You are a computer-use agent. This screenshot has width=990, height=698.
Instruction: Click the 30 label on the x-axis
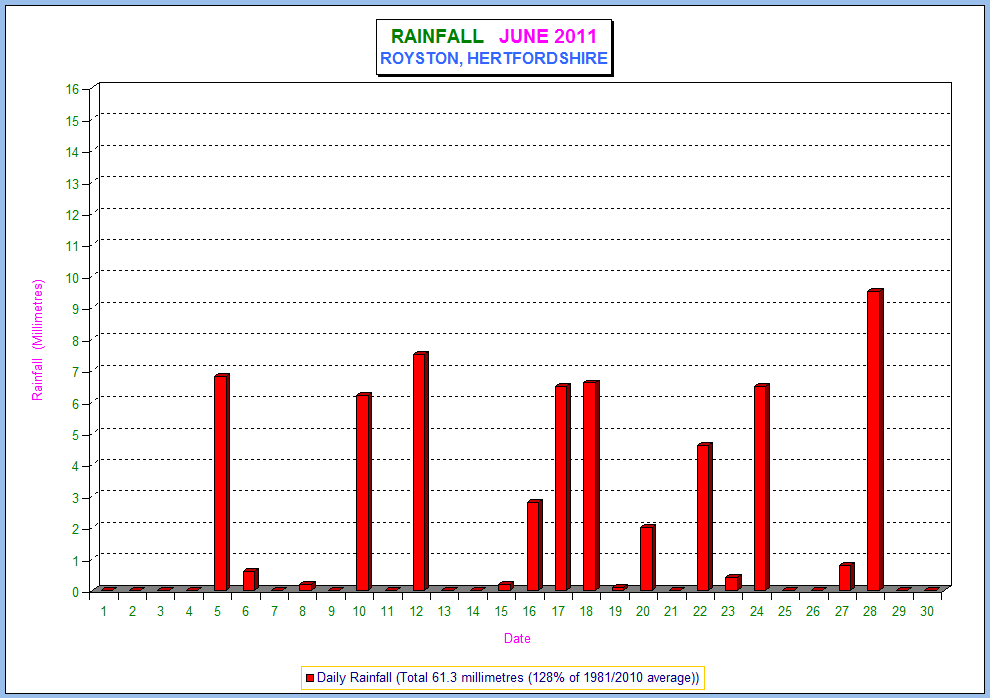(x=928, y=610)
